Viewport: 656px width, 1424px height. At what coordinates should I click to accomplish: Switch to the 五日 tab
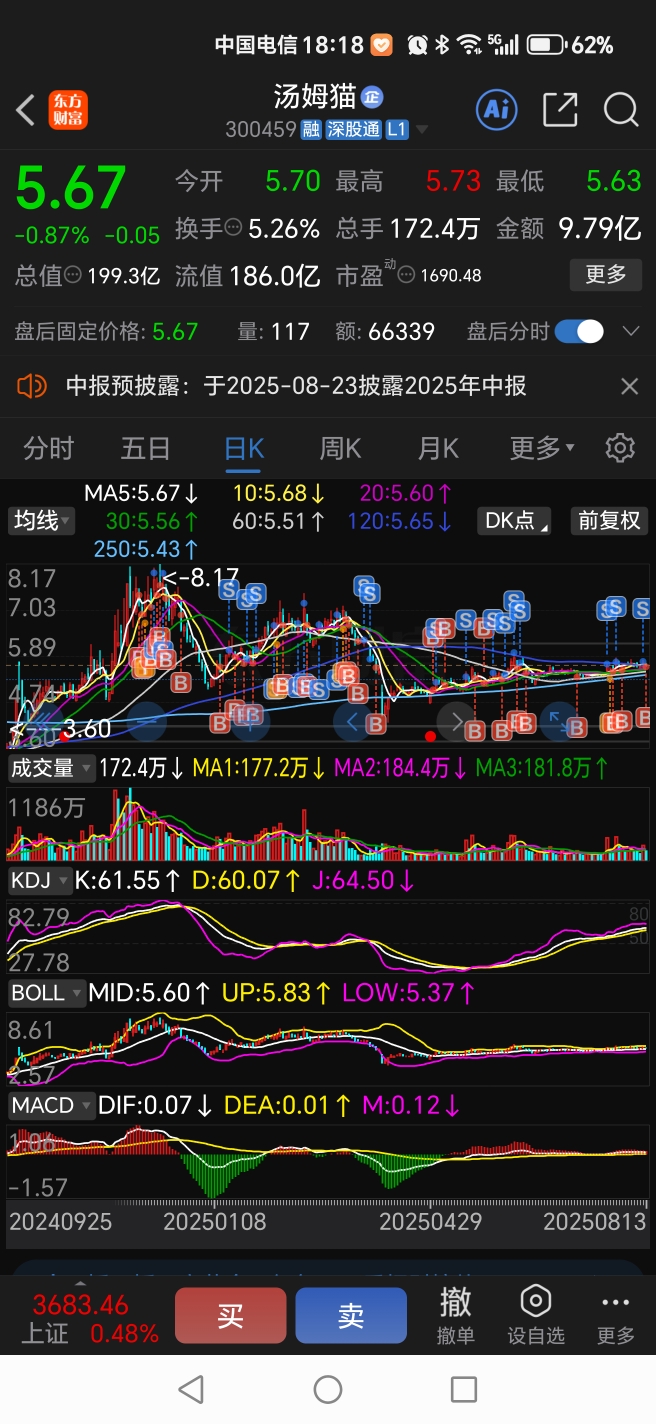pos(145,448)
